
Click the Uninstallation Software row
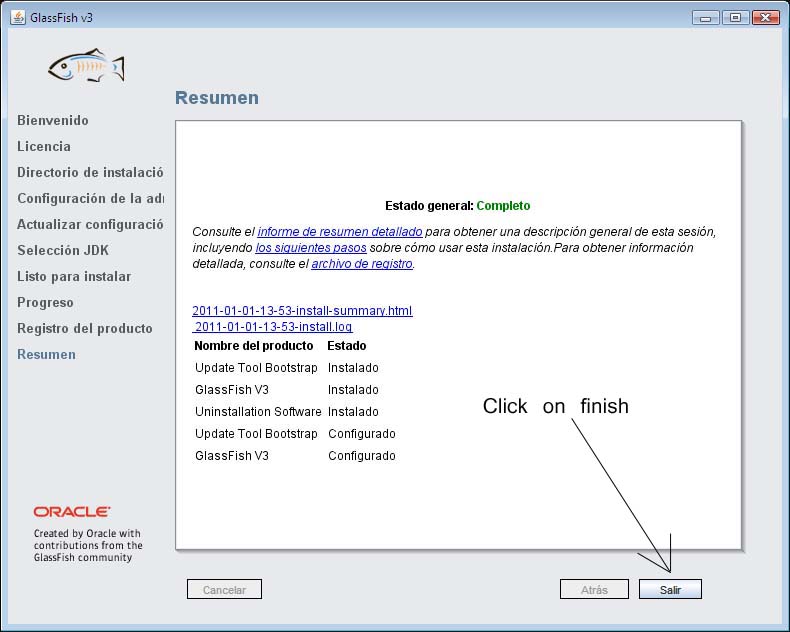pos(287,412)
